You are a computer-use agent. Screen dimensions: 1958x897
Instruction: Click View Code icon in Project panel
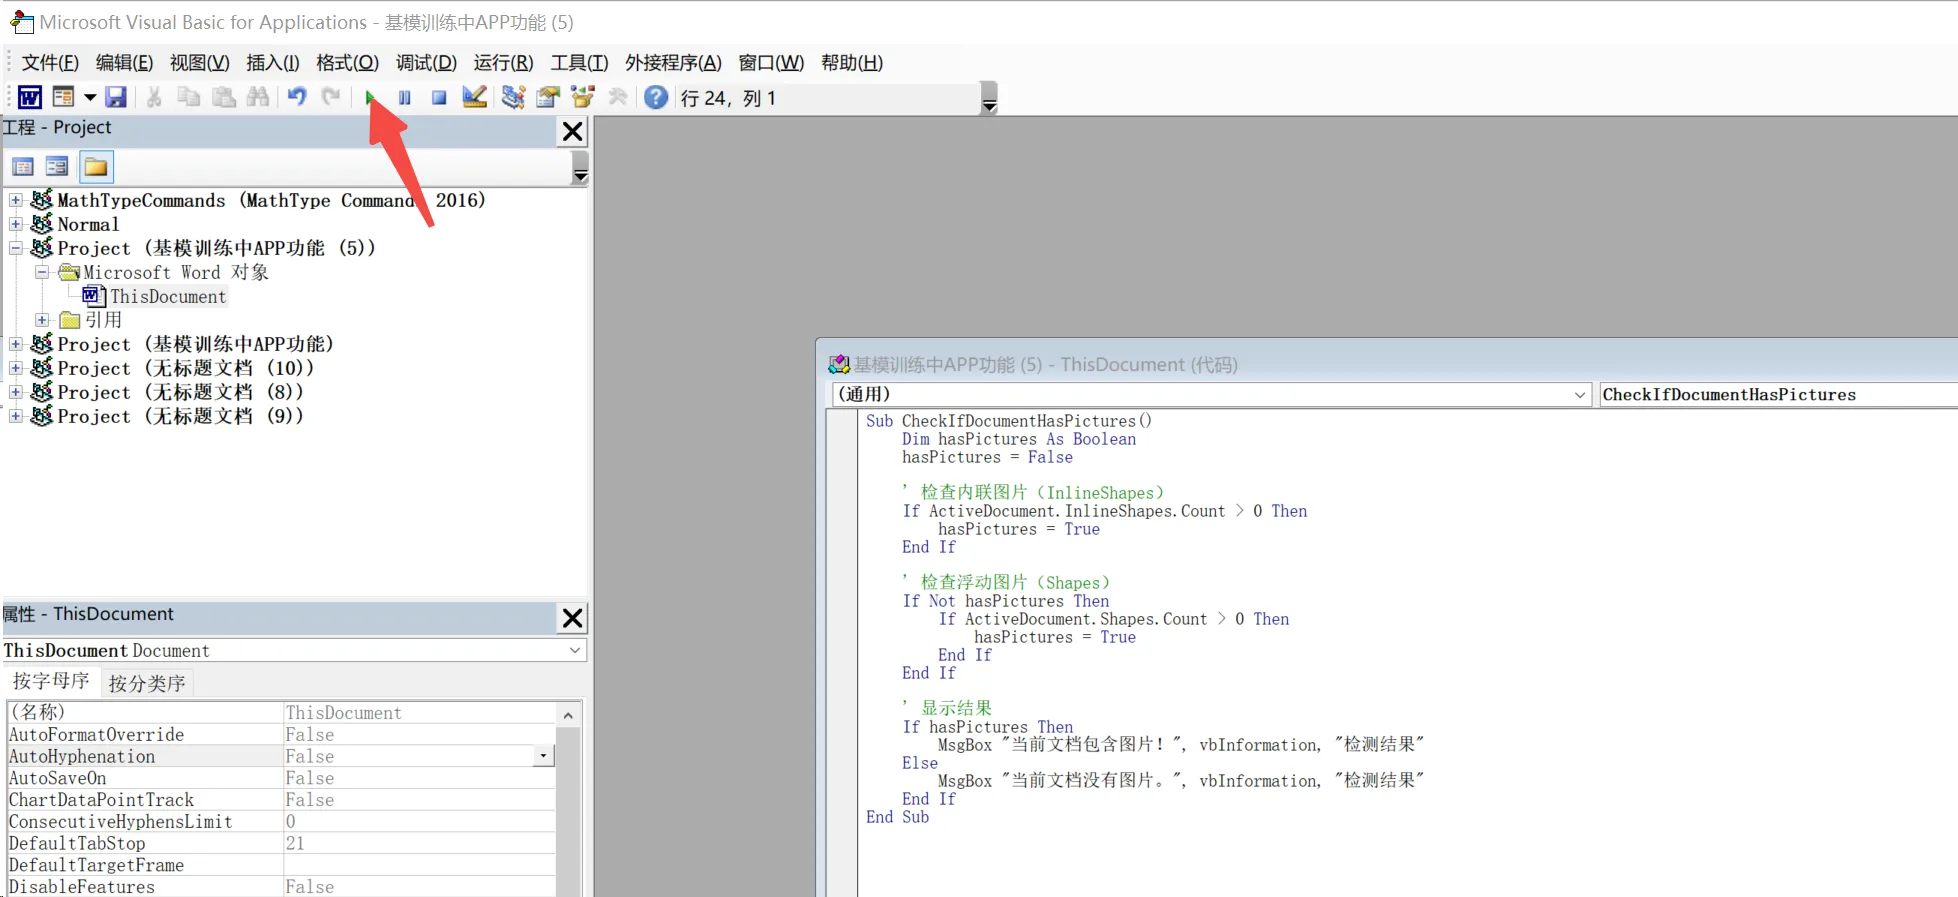[23, 167]
